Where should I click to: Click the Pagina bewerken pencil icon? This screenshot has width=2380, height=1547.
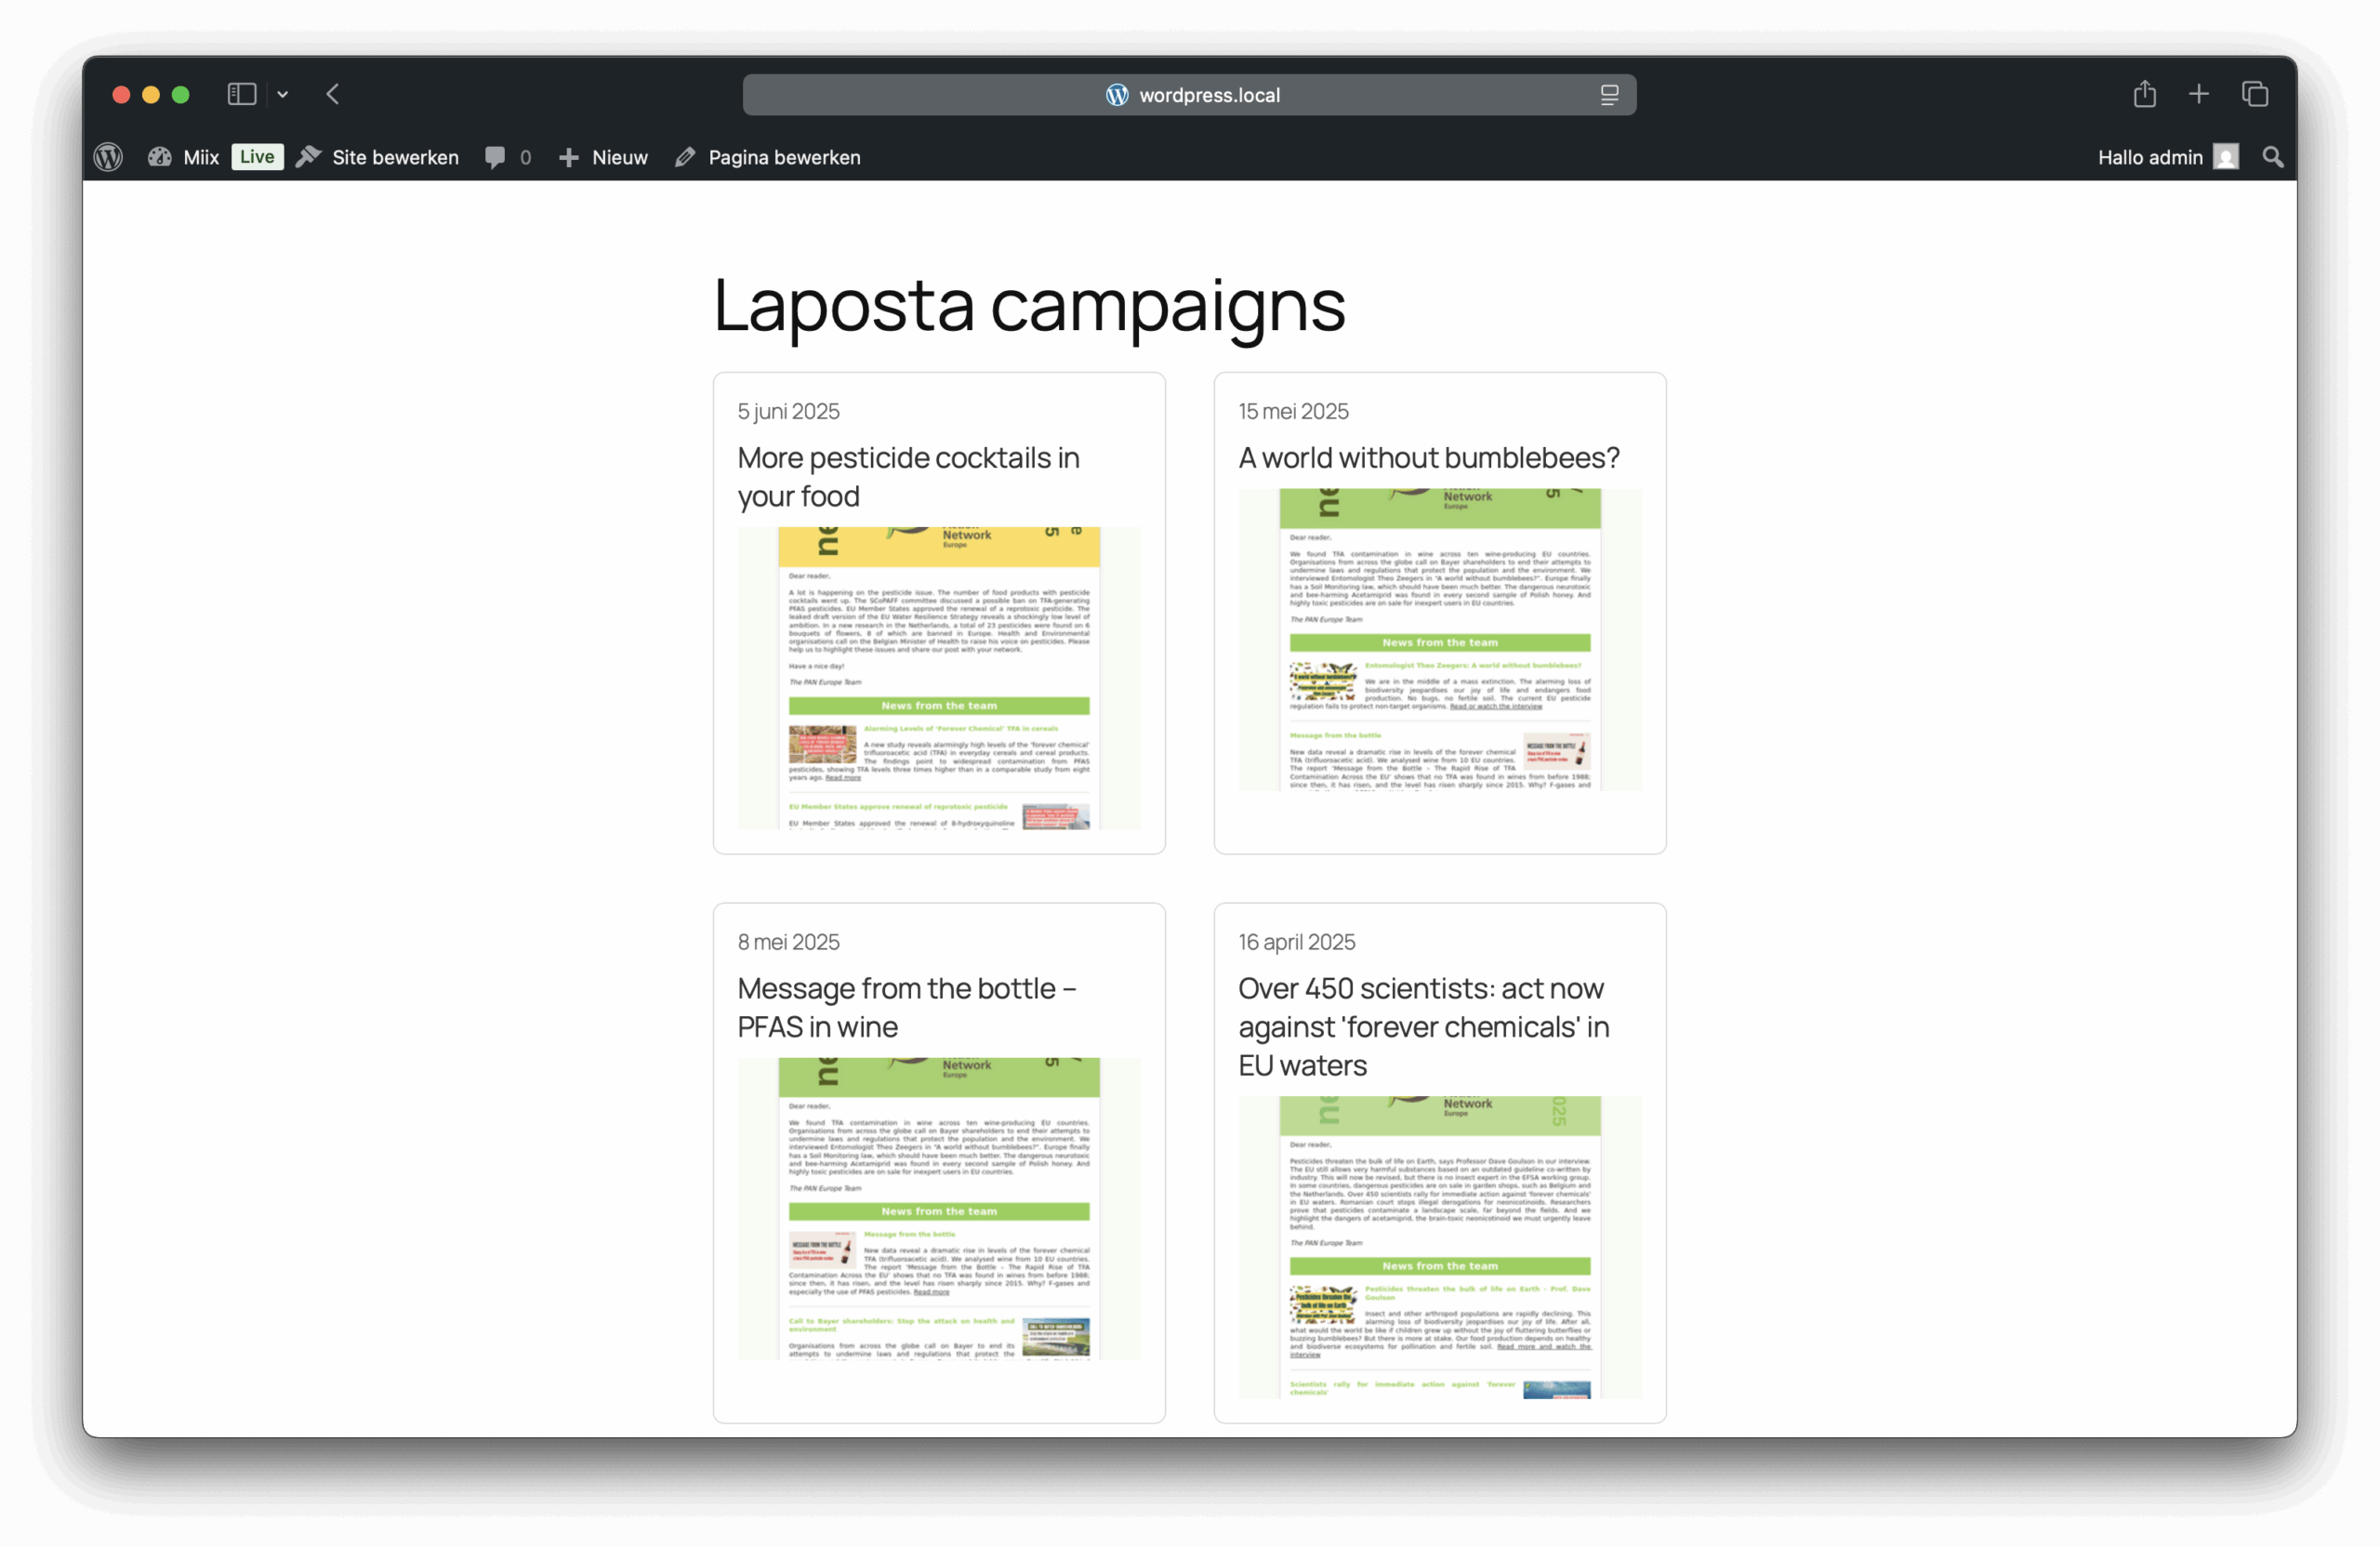[685, 157]
